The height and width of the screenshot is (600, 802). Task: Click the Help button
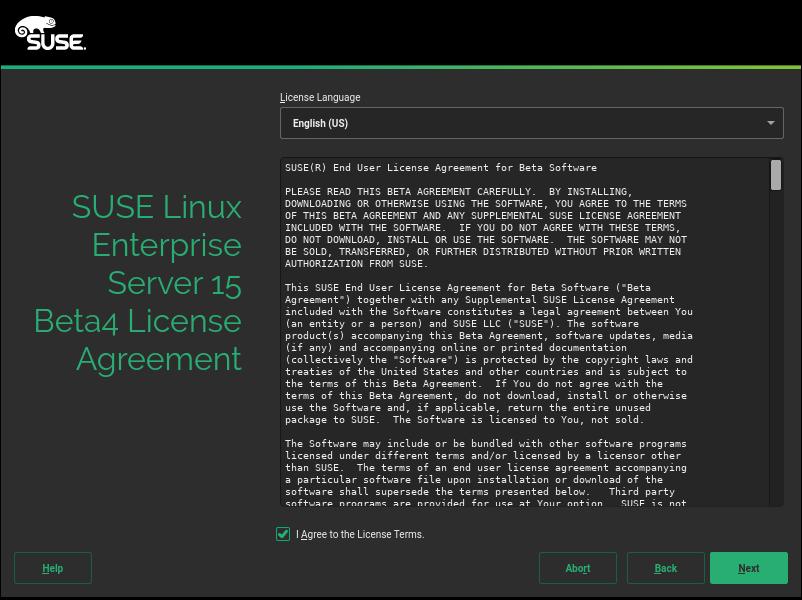(53, 568)
